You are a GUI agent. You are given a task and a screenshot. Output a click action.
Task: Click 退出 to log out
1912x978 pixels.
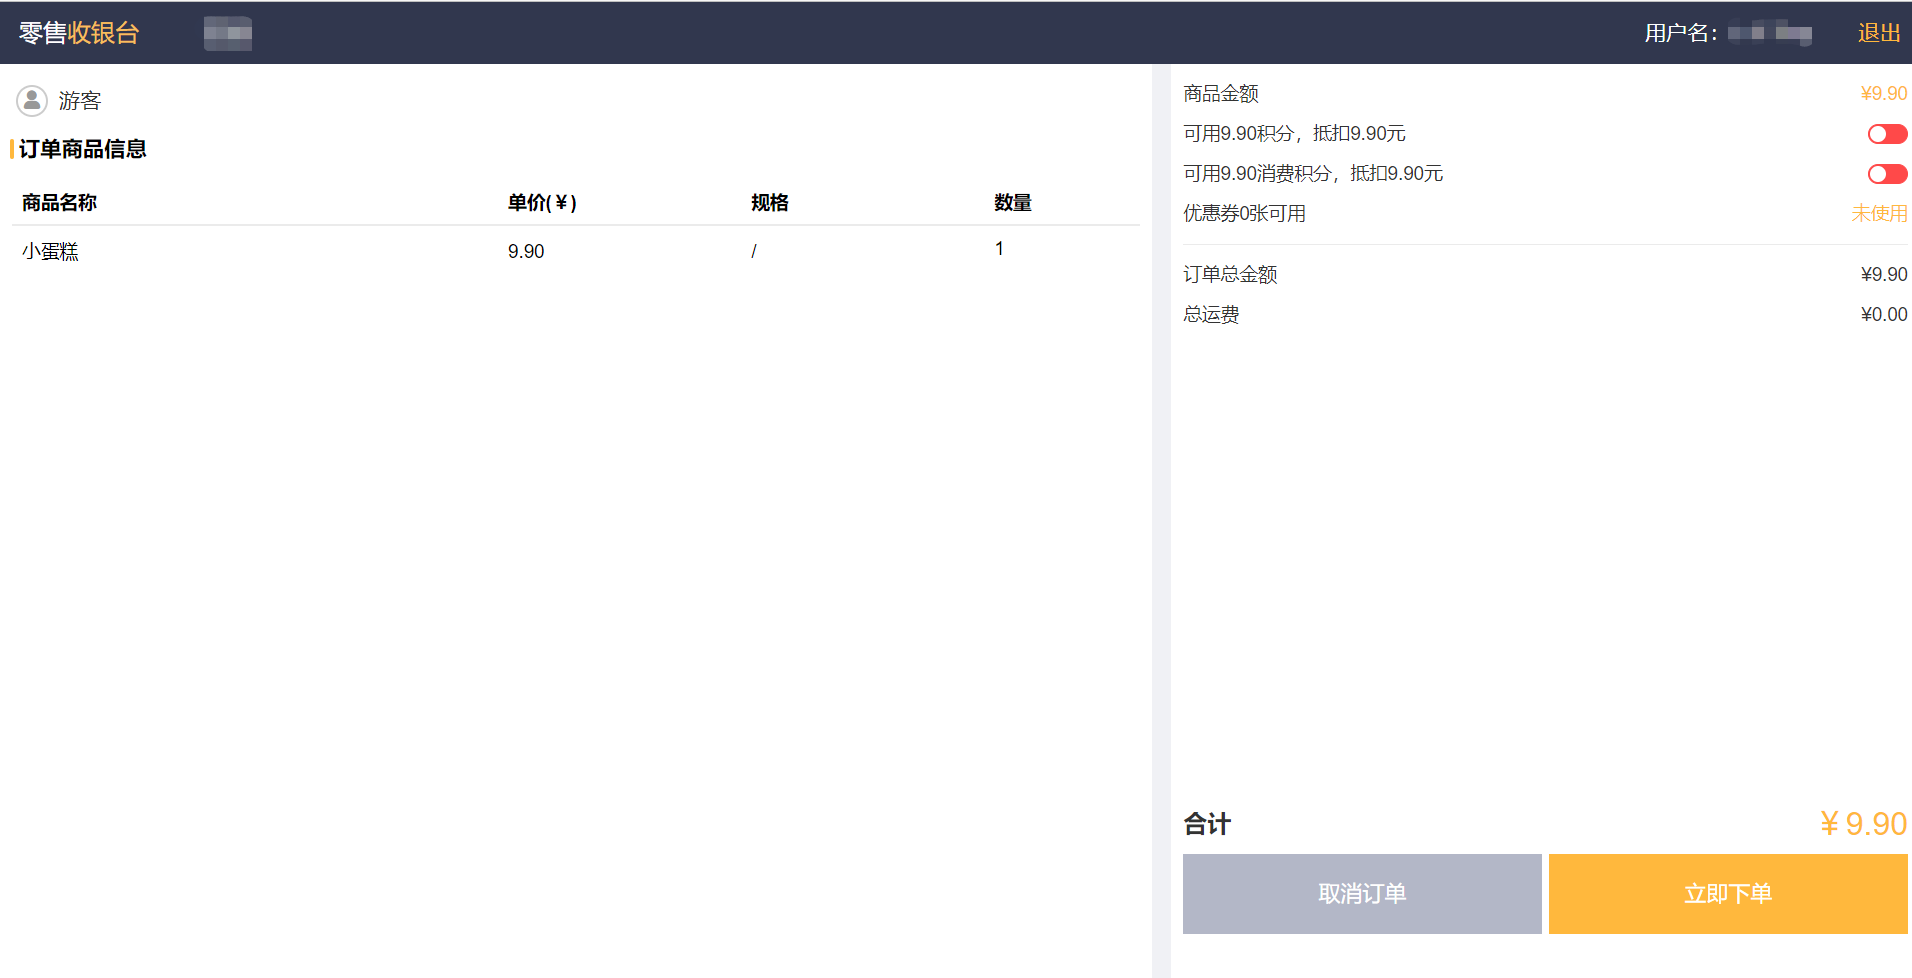pos(1878,33)
